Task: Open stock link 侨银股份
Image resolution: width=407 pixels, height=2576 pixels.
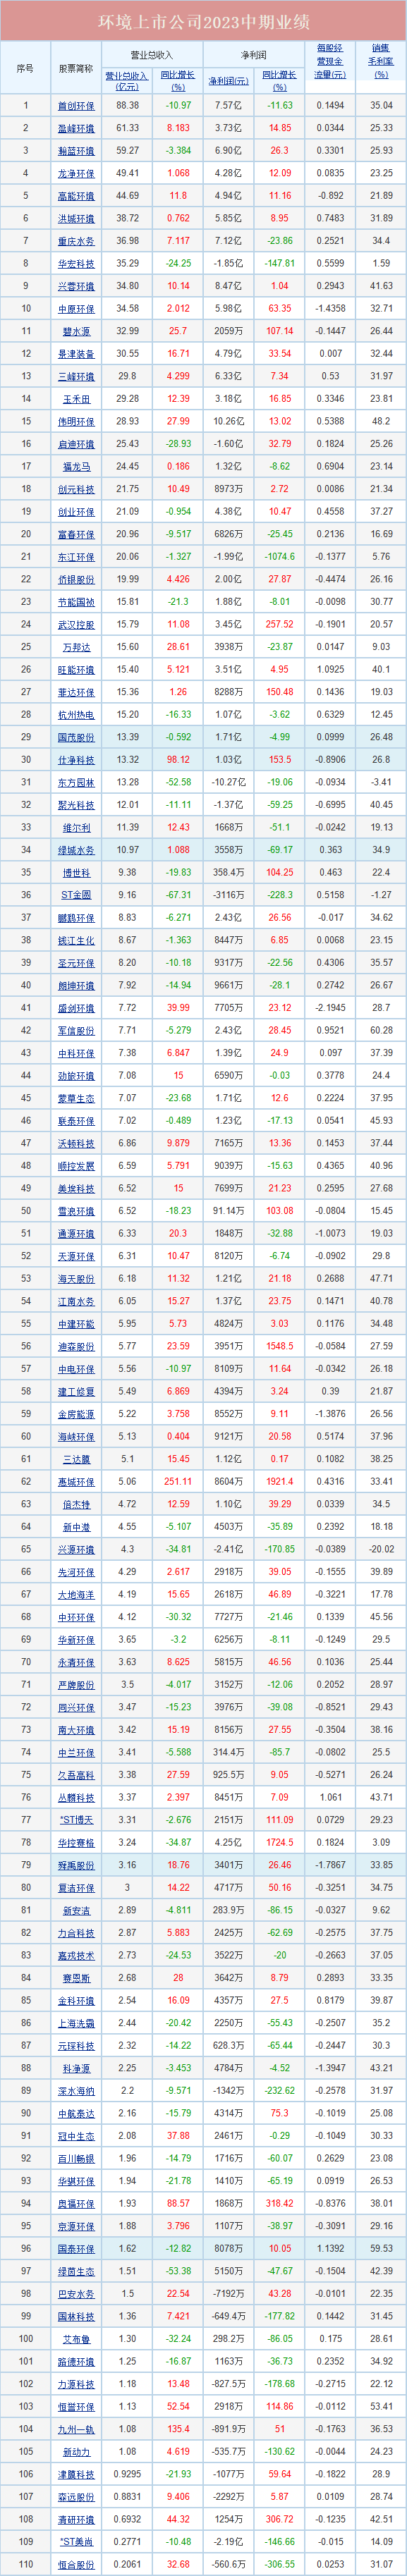Action: pos(76,581)
